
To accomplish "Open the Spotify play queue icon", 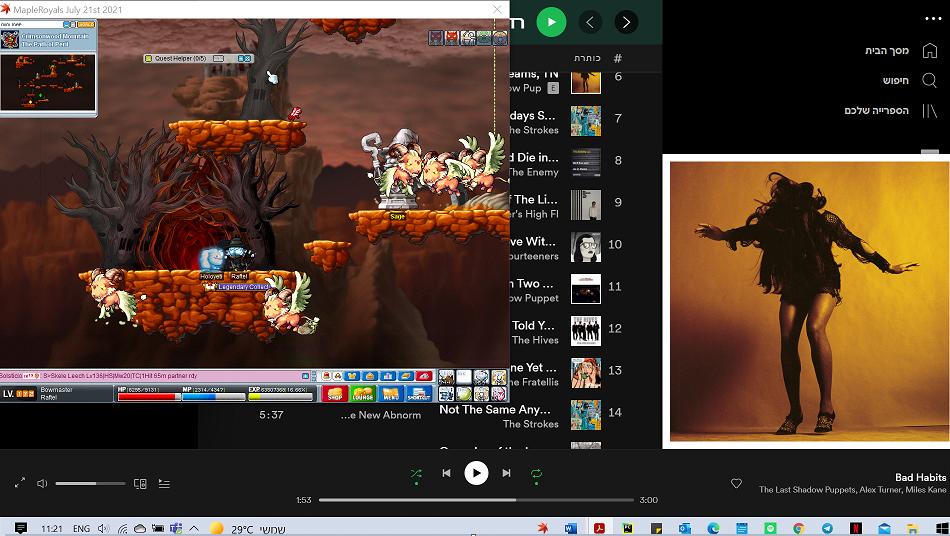I will pyautogui.click(x=164, y=483).
